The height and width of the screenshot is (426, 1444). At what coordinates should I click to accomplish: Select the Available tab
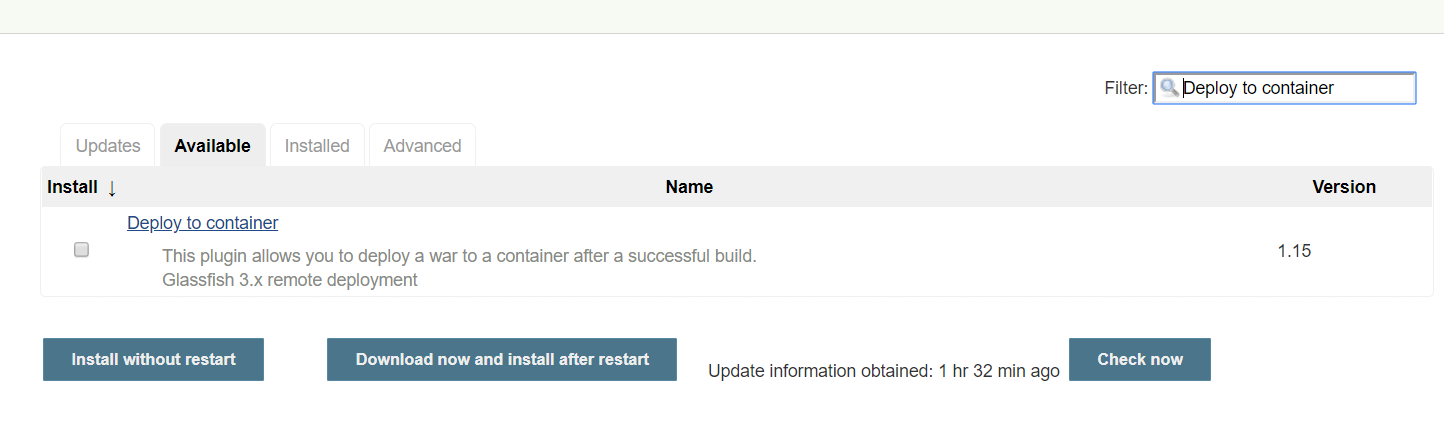coord(212,146)
